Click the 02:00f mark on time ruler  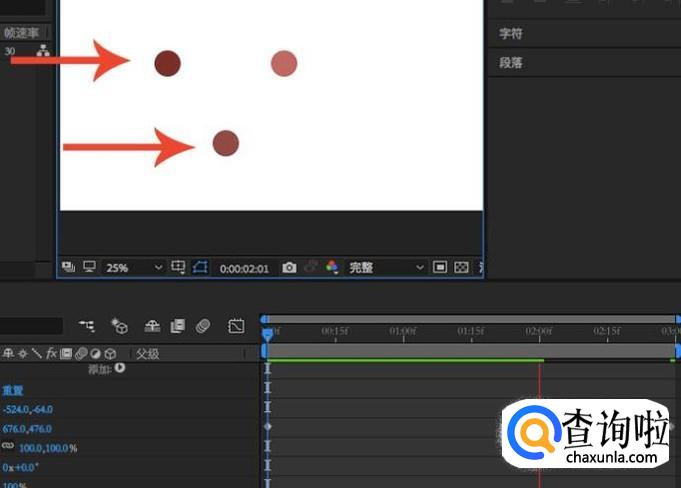(539, 332)
